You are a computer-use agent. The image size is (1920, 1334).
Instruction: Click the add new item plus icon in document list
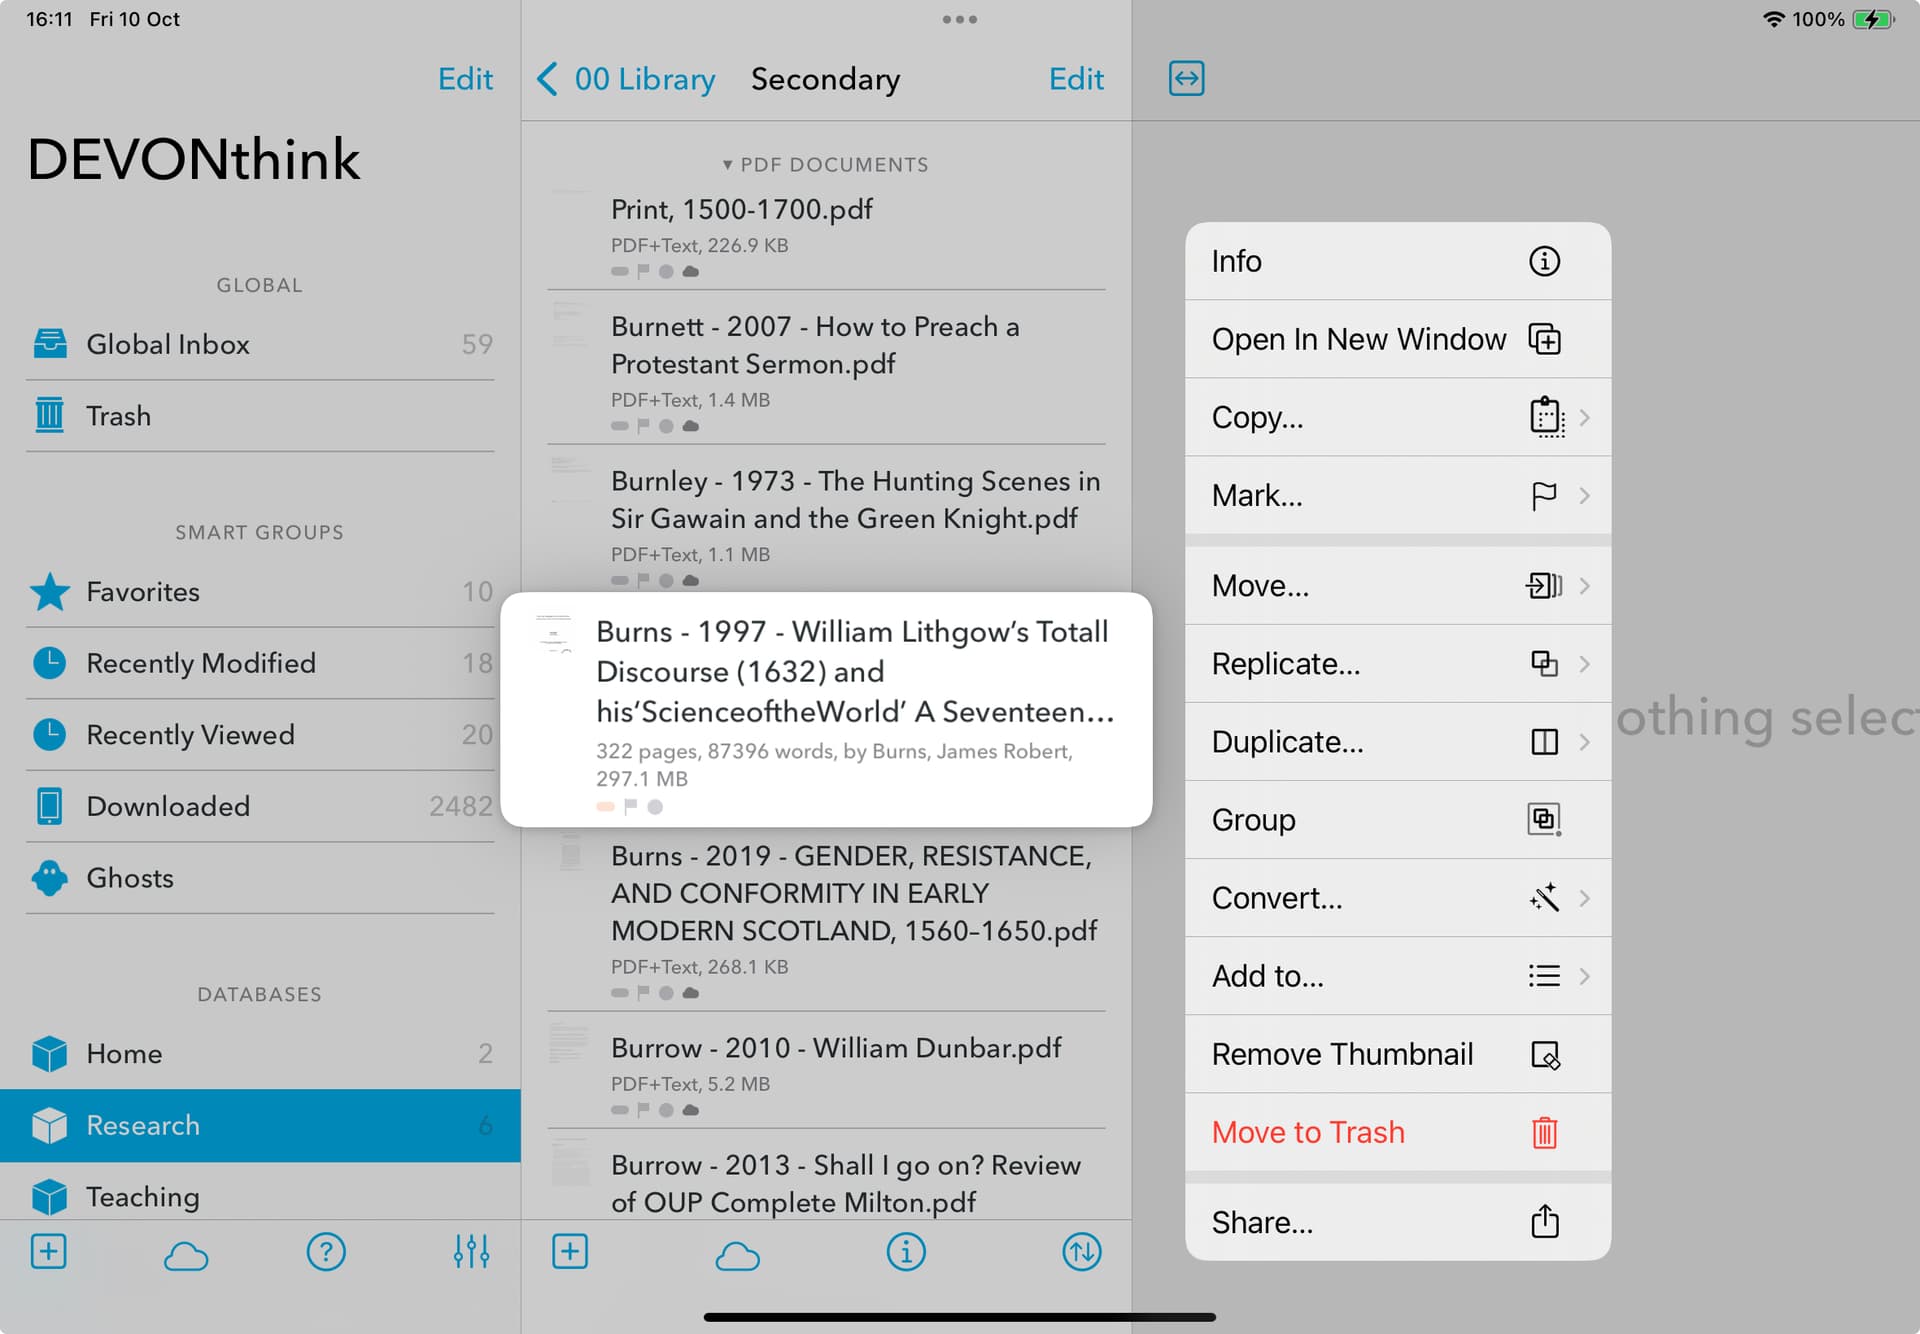(x=570, y=1252)
